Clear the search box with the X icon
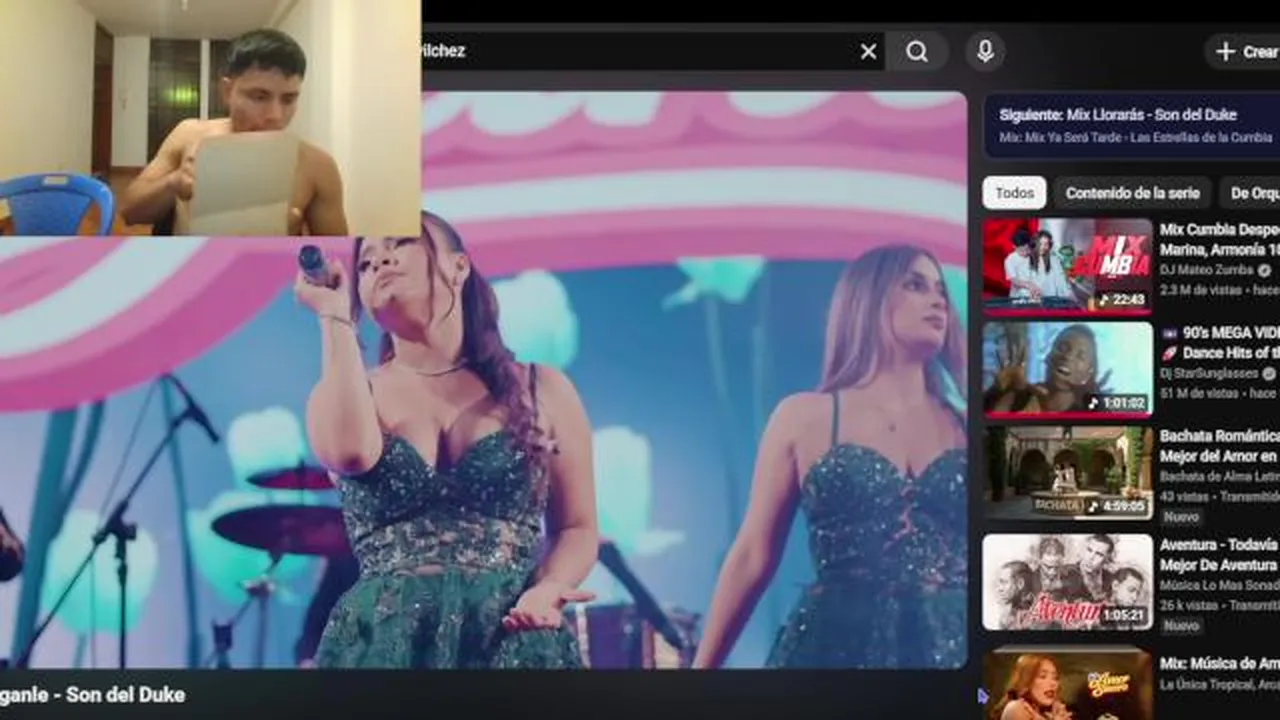 point(868,52)
